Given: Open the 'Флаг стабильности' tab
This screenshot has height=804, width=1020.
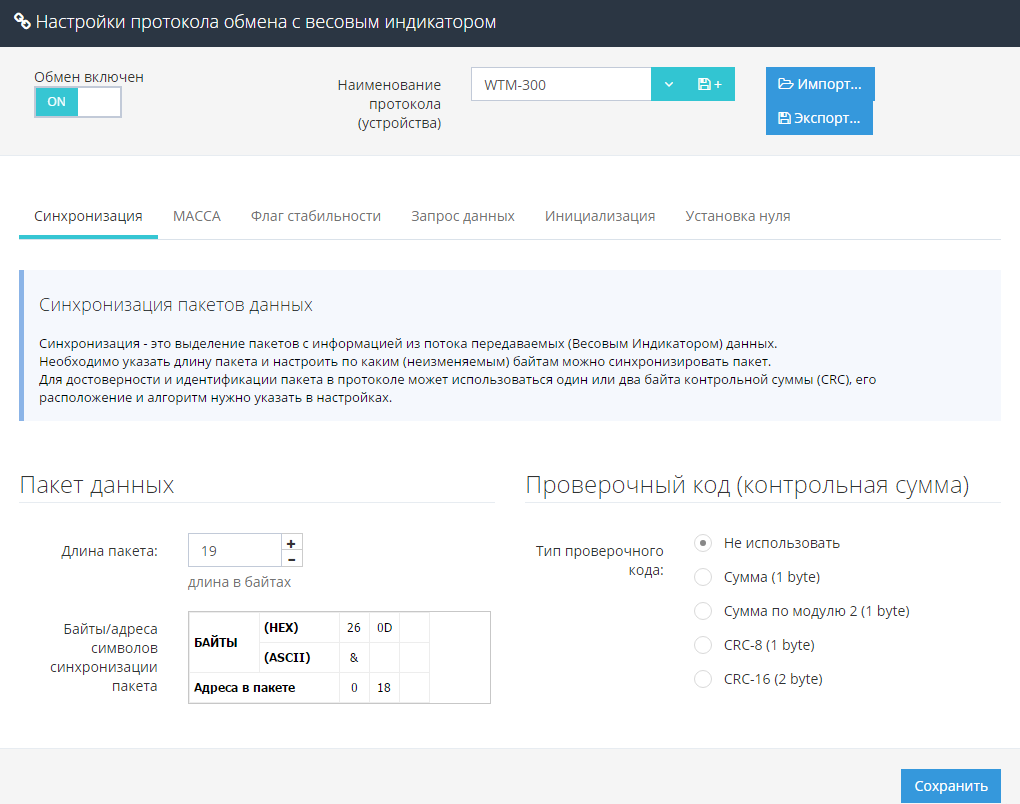Looking at the screenshot, I should (x=315, y=216).
